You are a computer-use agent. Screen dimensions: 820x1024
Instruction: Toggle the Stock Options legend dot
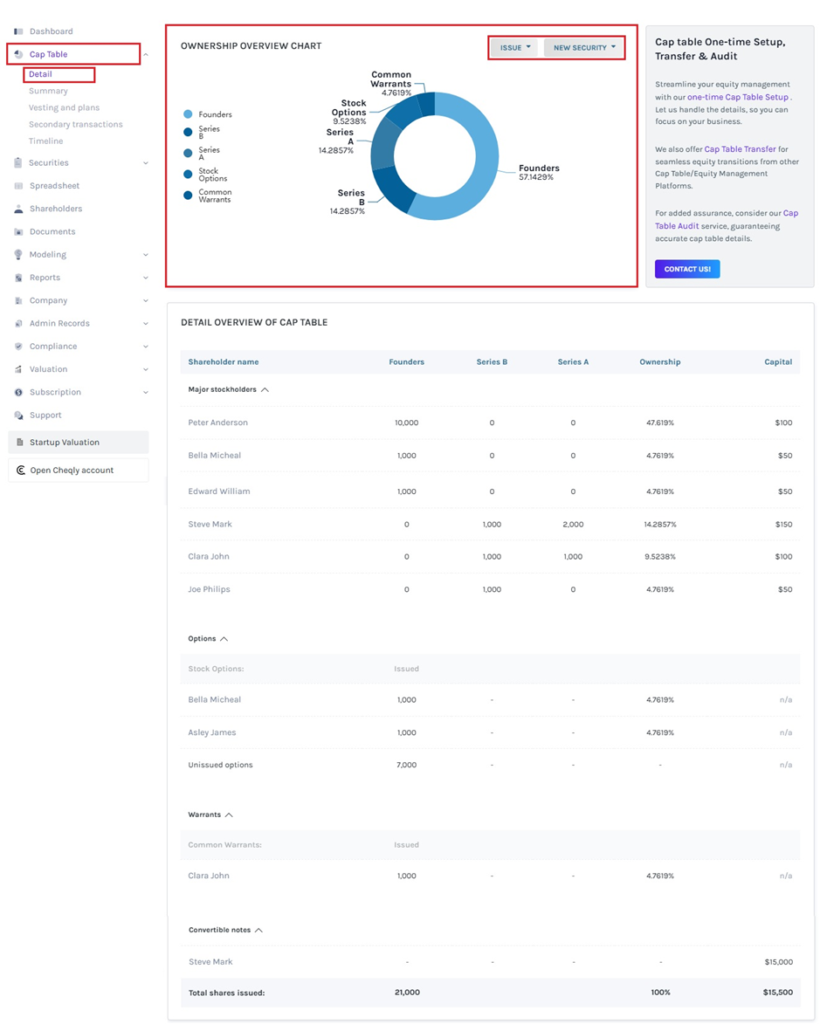188,174
